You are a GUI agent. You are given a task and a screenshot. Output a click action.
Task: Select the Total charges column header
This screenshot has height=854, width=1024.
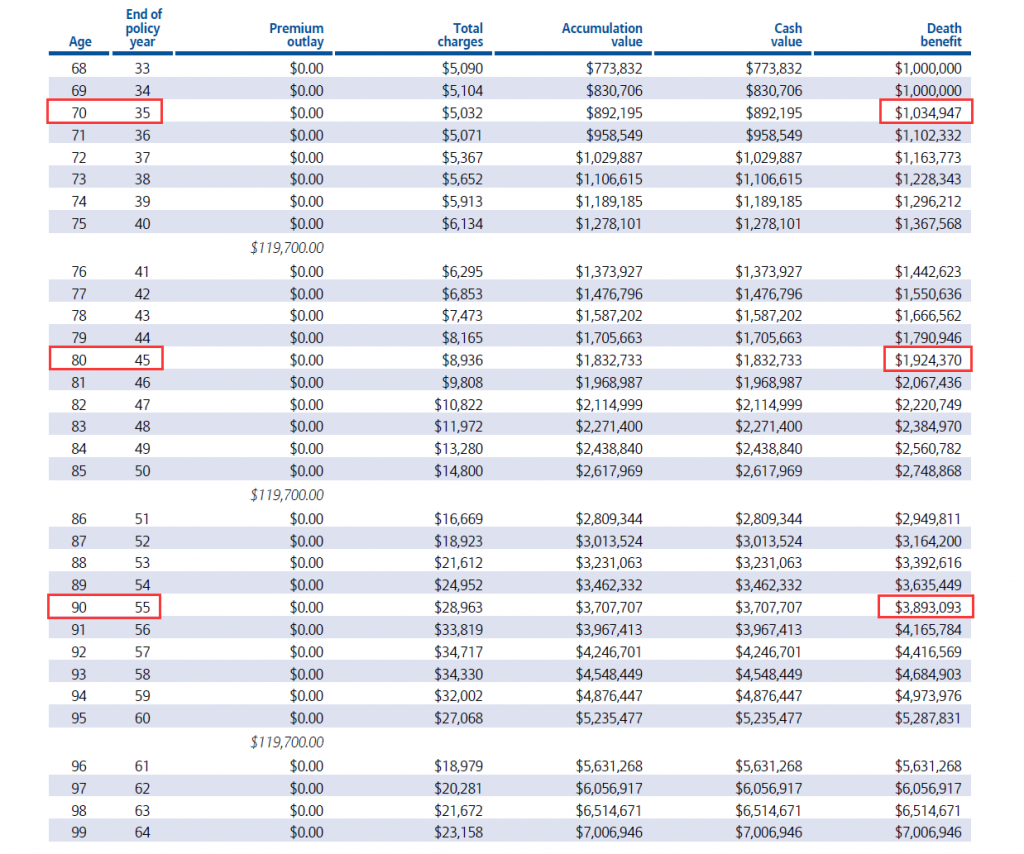(x=460, y=35)
